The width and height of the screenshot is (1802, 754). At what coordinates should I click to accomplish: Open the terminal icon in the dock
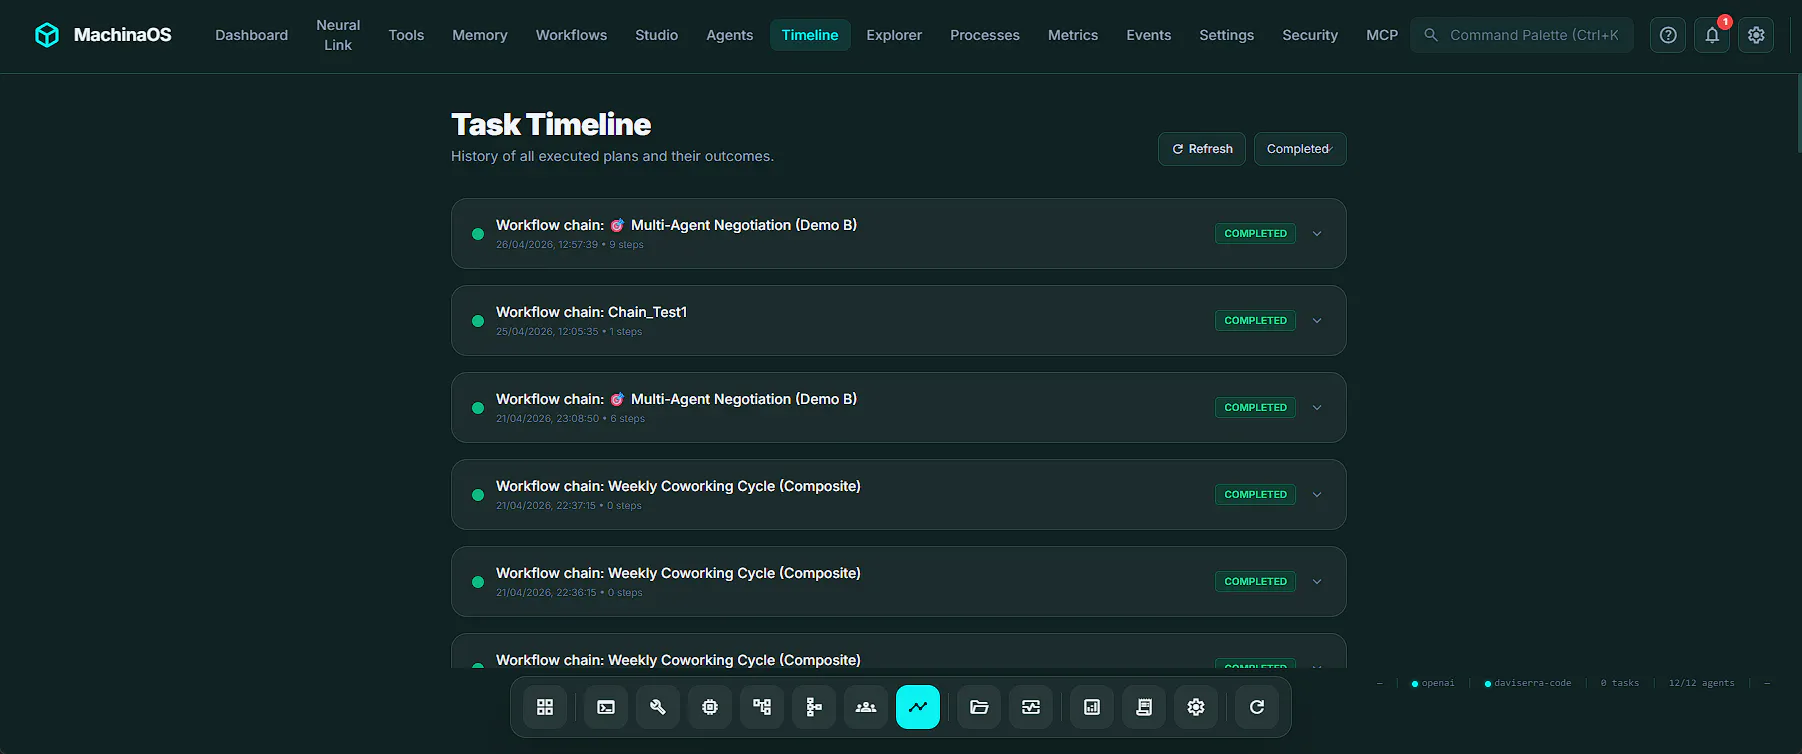pos(606,707)
